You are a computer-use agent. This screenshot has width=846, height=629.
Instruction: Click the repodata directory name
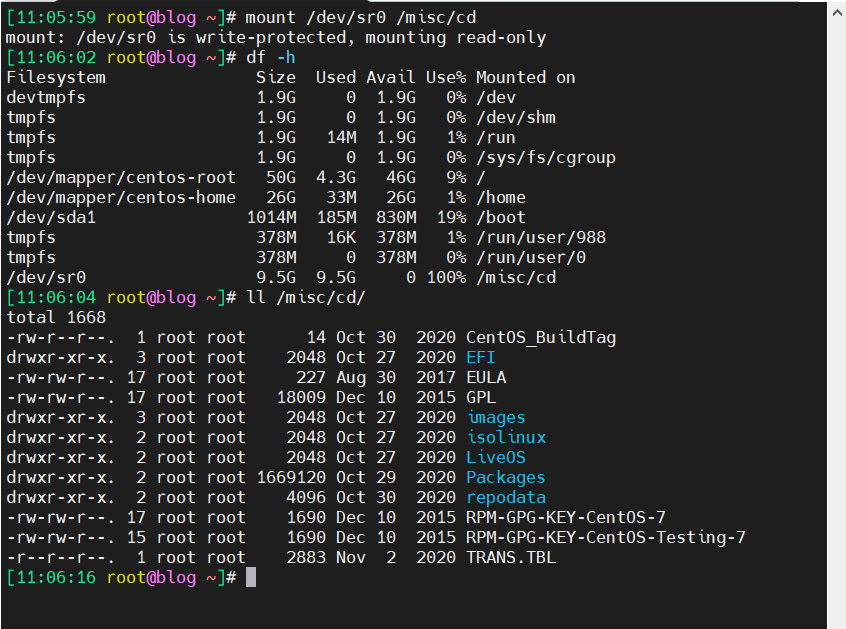click(x=505, y=497)
